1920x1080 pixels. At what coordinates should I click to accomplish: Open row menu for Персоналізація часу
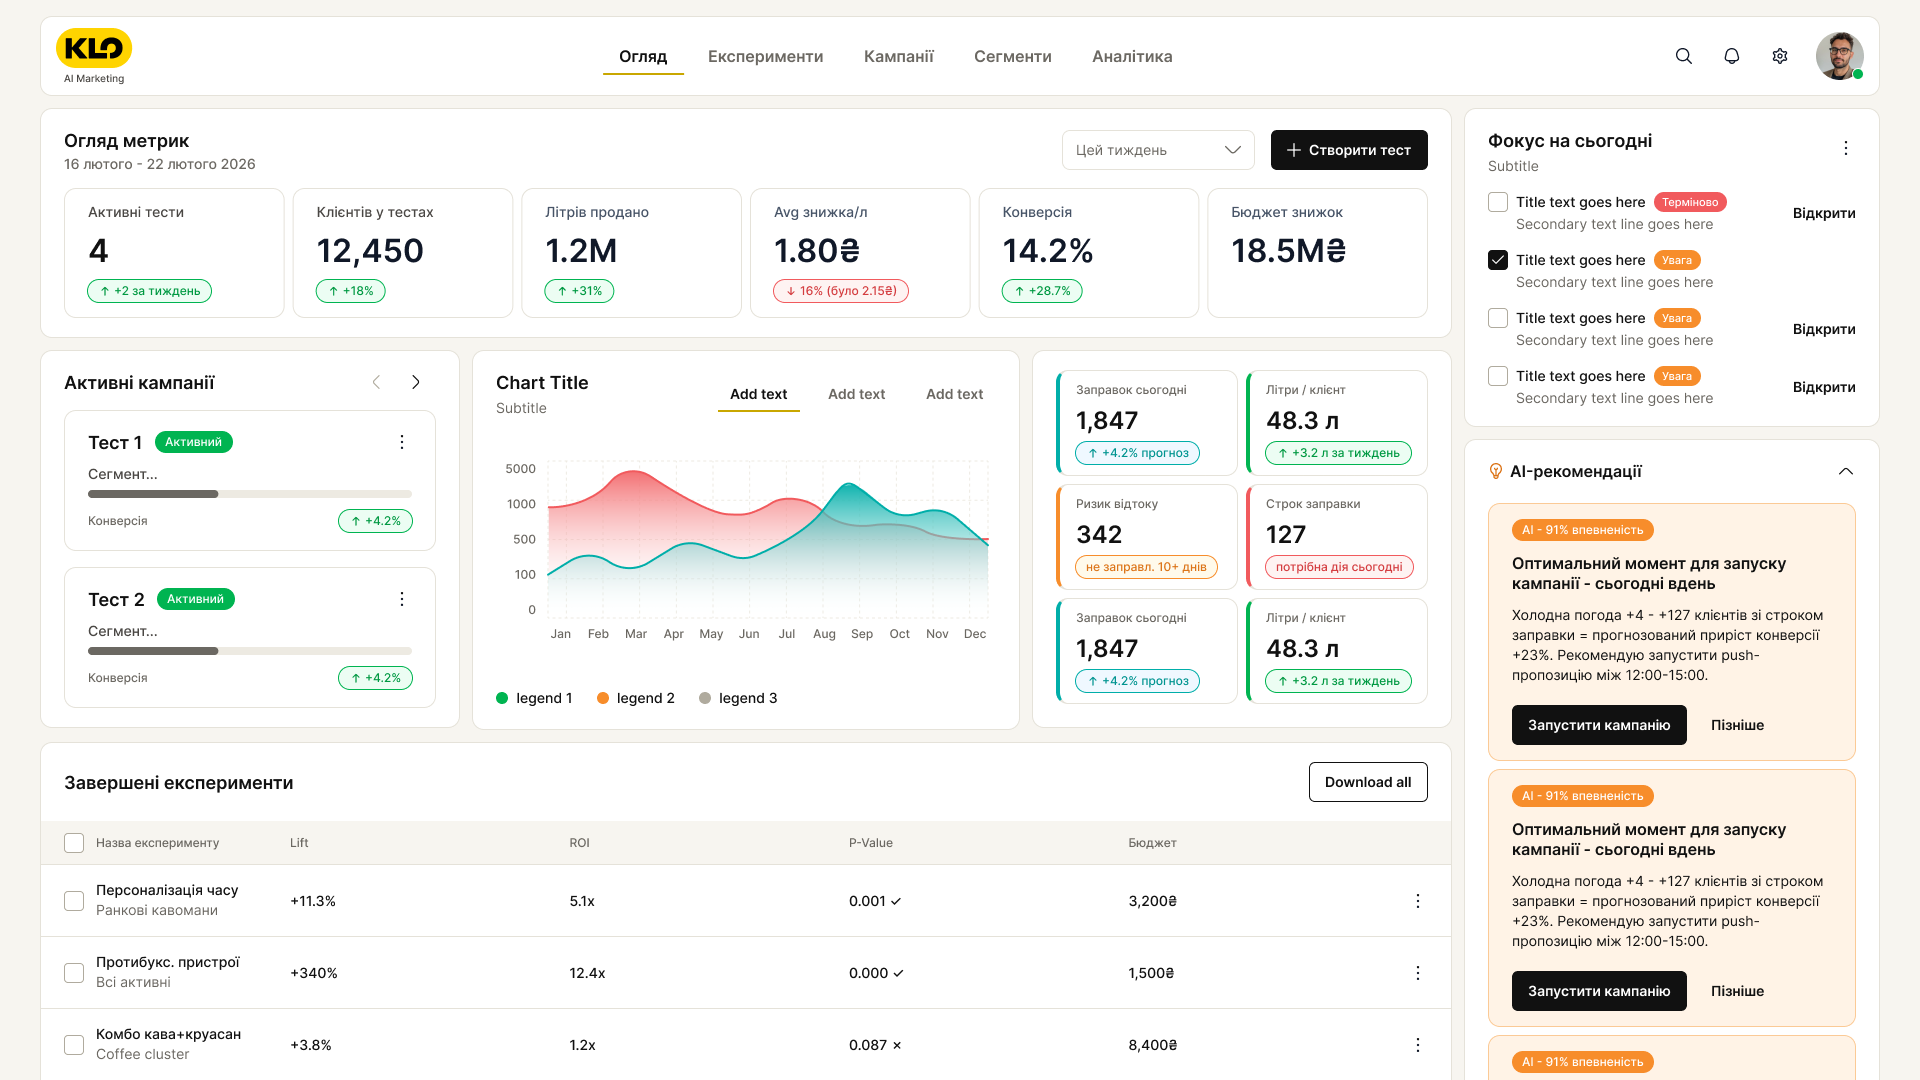(1418, 901)
